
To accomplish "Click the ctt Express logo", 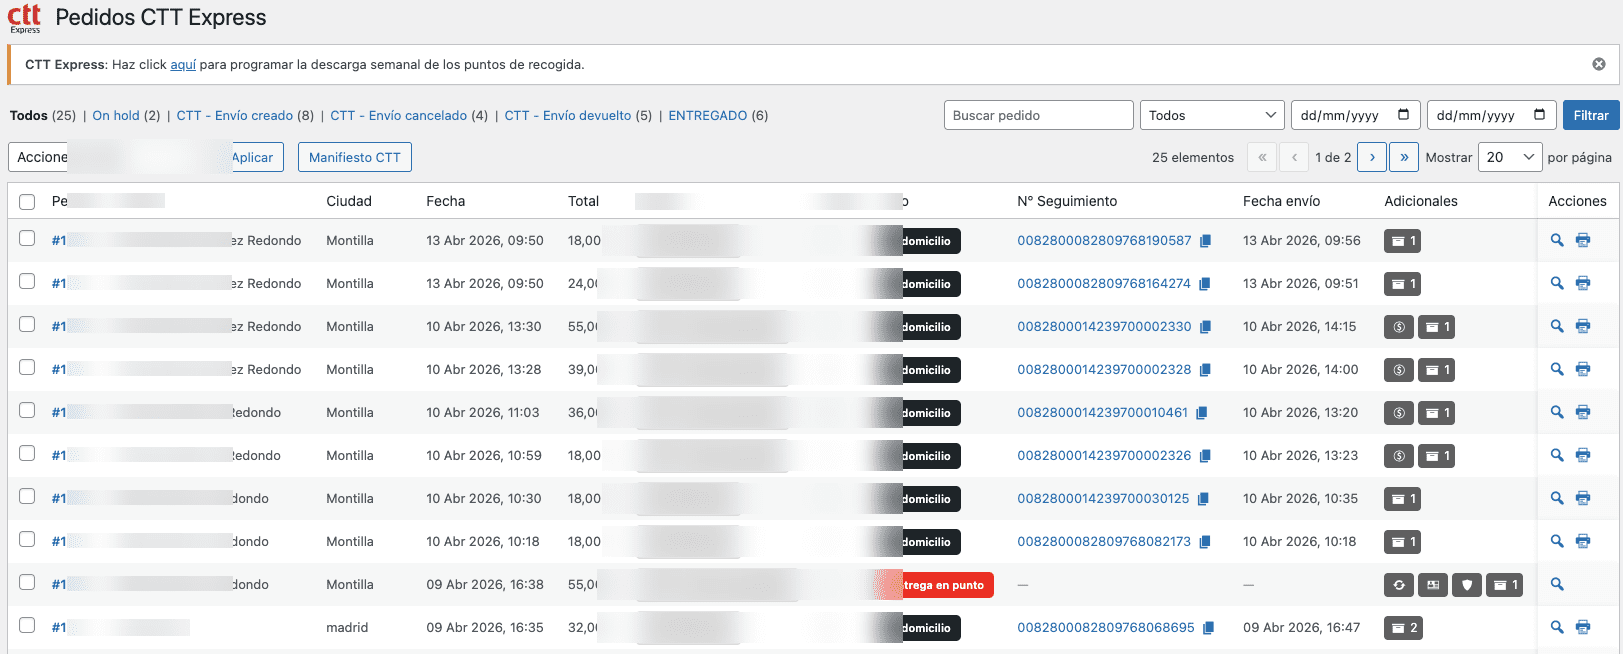I will click(x=25, y=18).
